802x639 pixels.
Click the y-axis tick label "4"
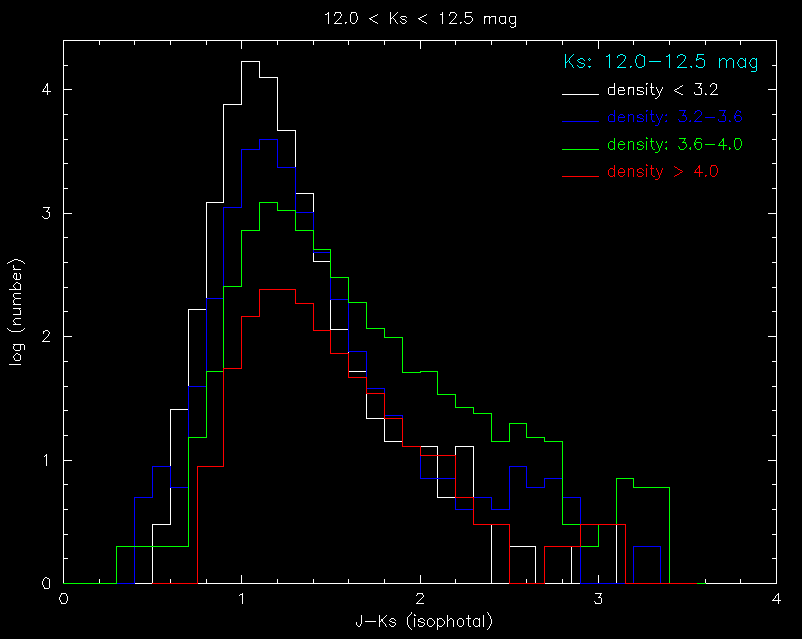point(45,89)
